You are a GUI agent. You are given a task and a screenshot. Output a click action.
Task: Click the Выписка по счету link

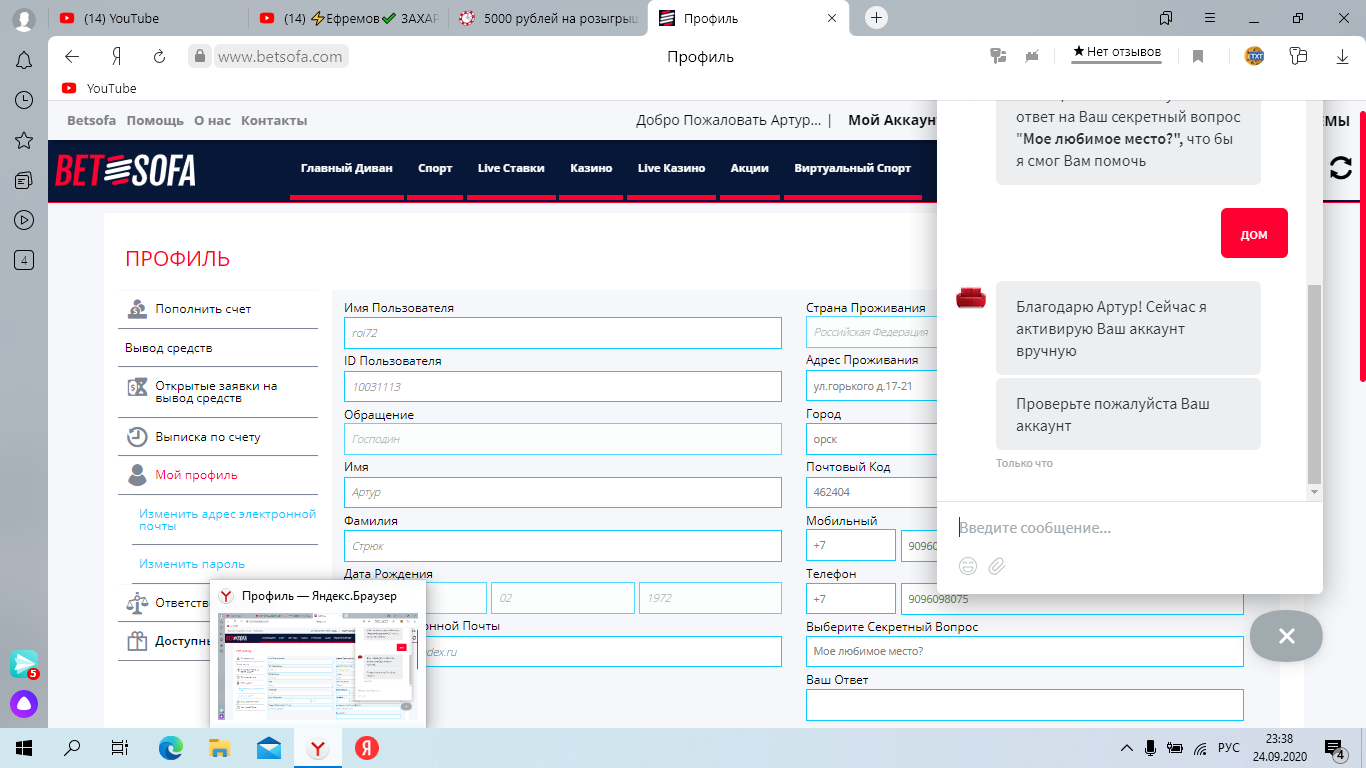(x=207, y=437)
